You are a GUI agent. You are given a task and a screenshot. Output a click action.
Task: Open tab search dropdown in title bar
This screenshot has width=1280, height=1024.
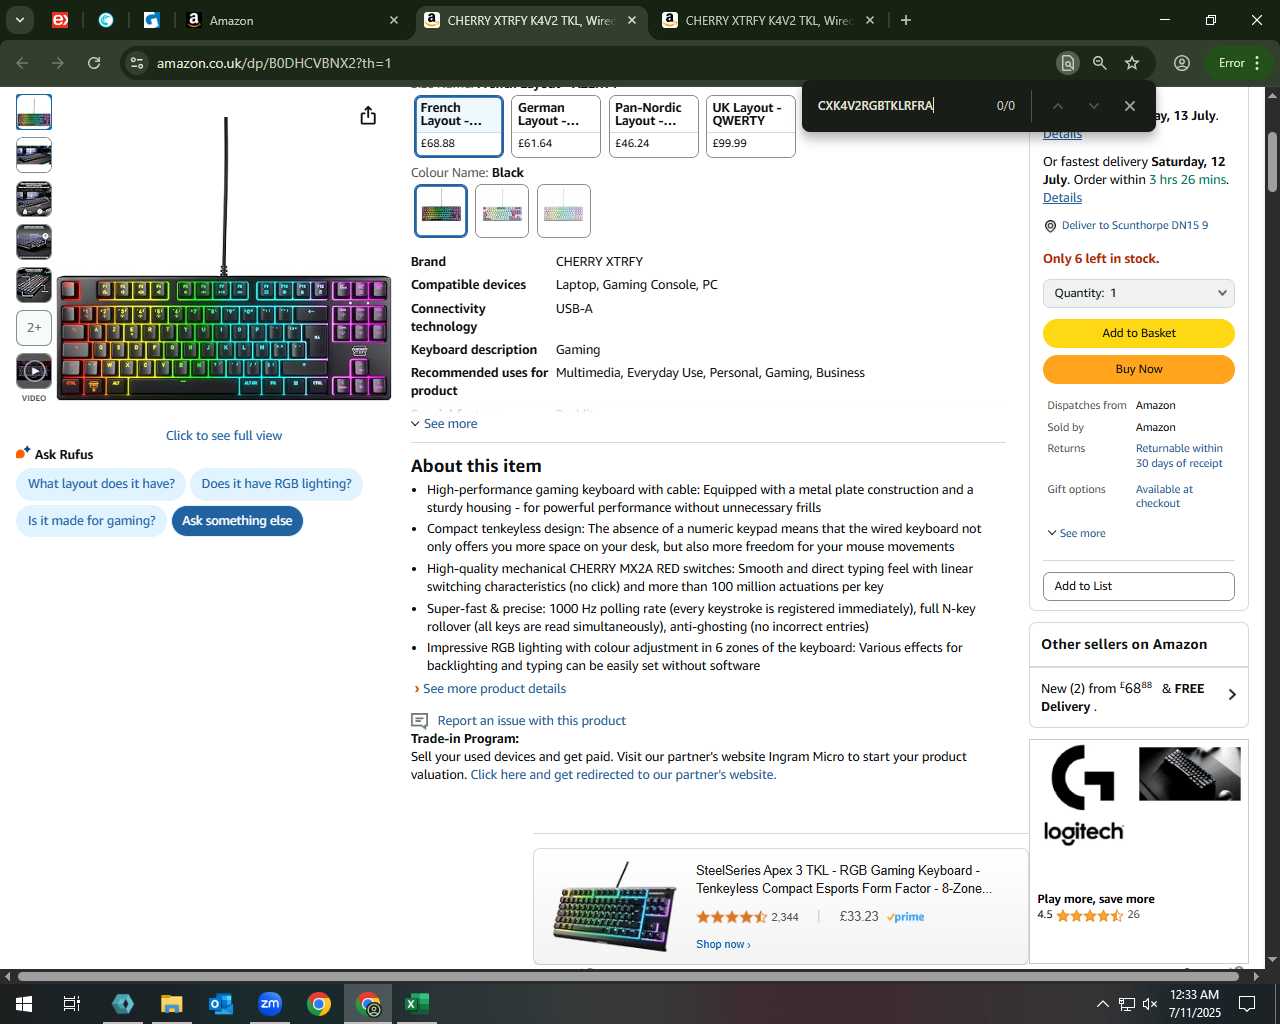[20, 20]
